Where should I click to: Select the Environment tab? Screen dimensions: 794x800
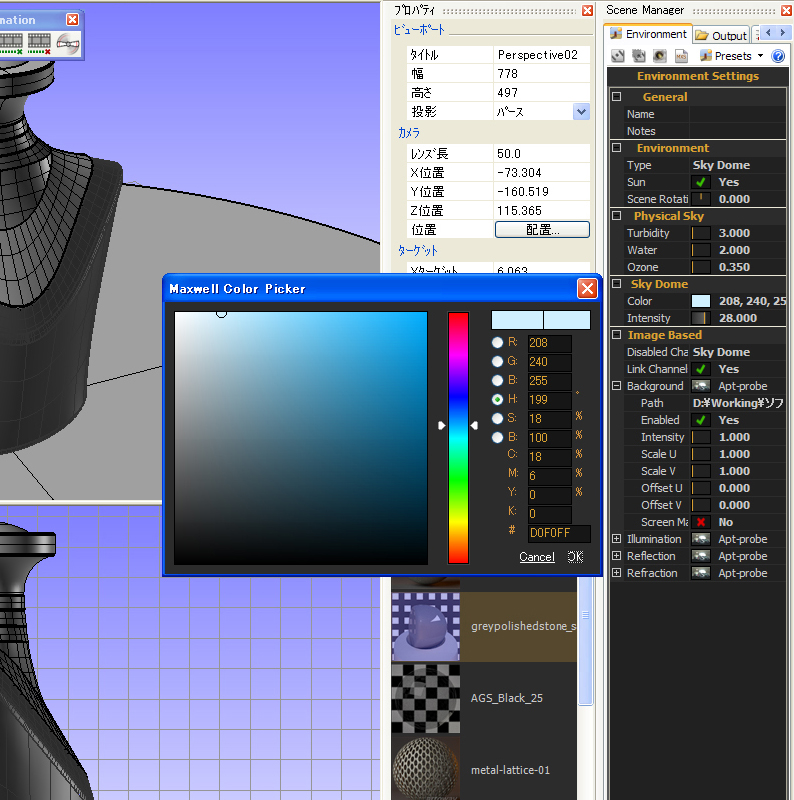648,35
